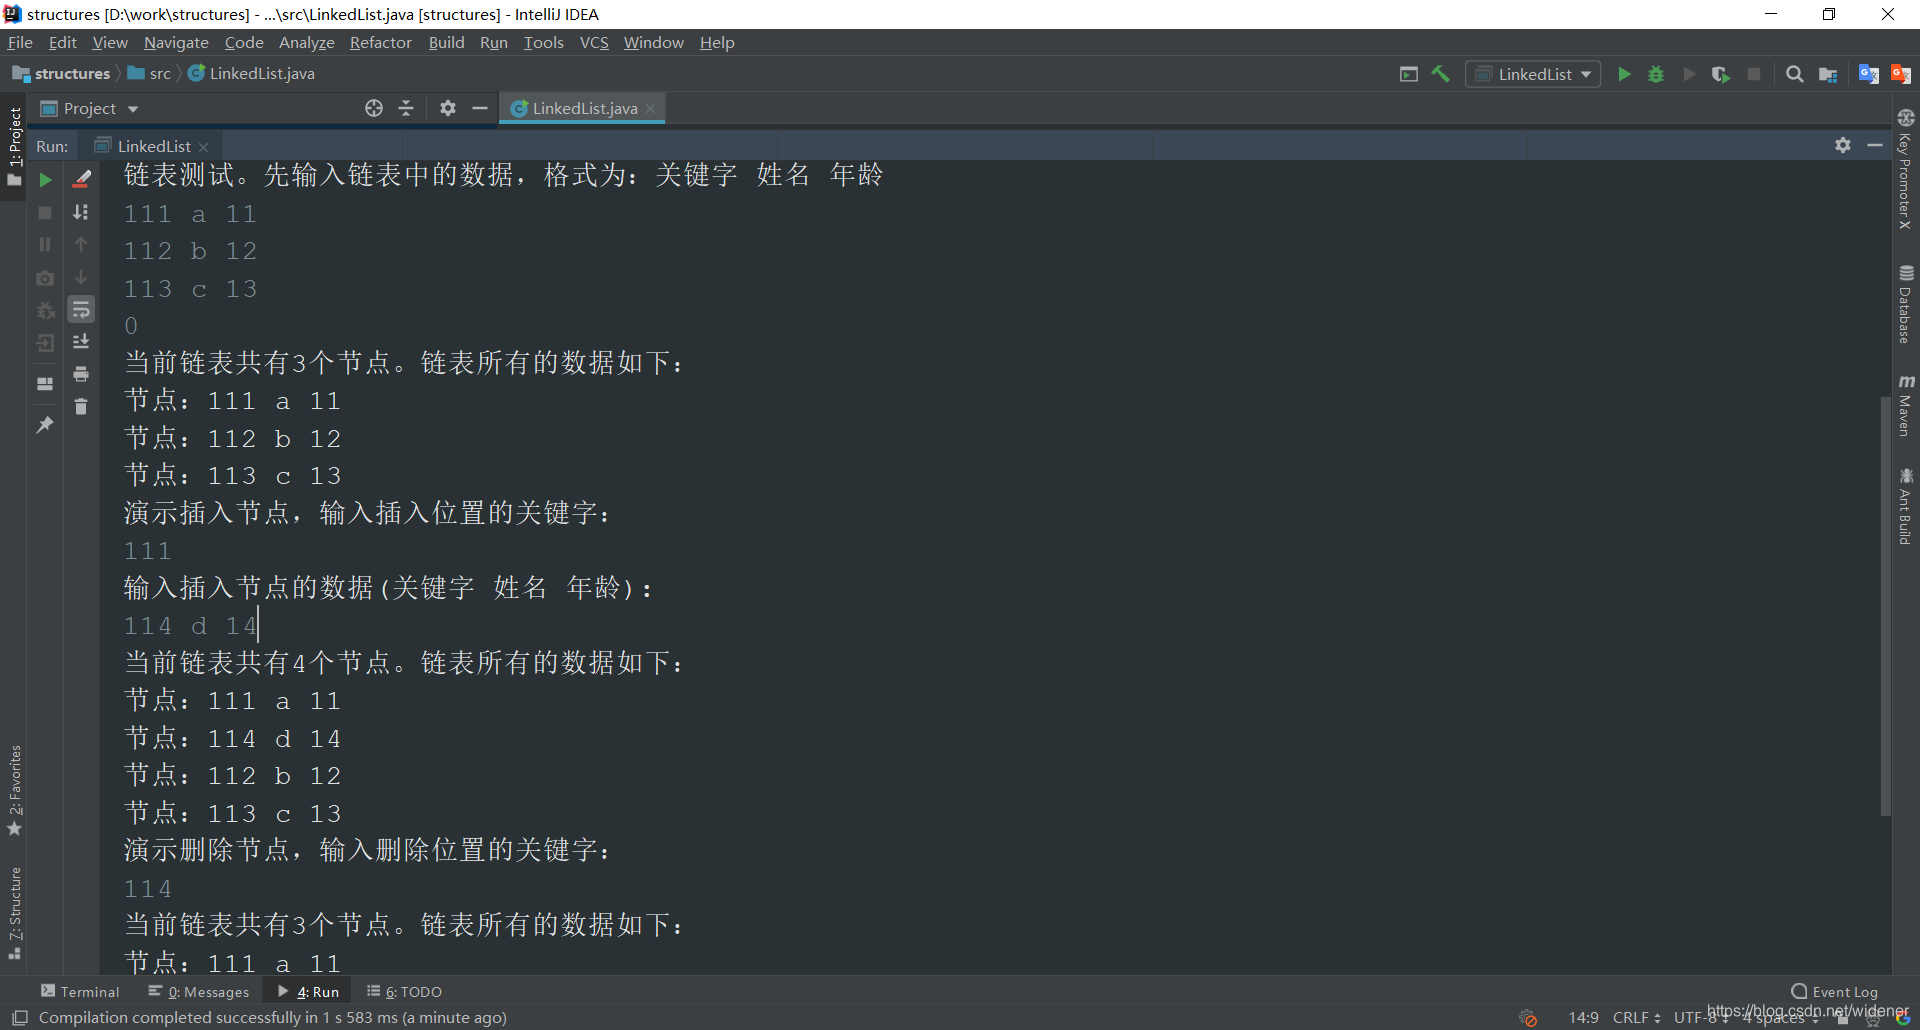Screen dimensions: 1920x1030
Task: Hide Project tool window minus icon
Action: click(480, 108)
